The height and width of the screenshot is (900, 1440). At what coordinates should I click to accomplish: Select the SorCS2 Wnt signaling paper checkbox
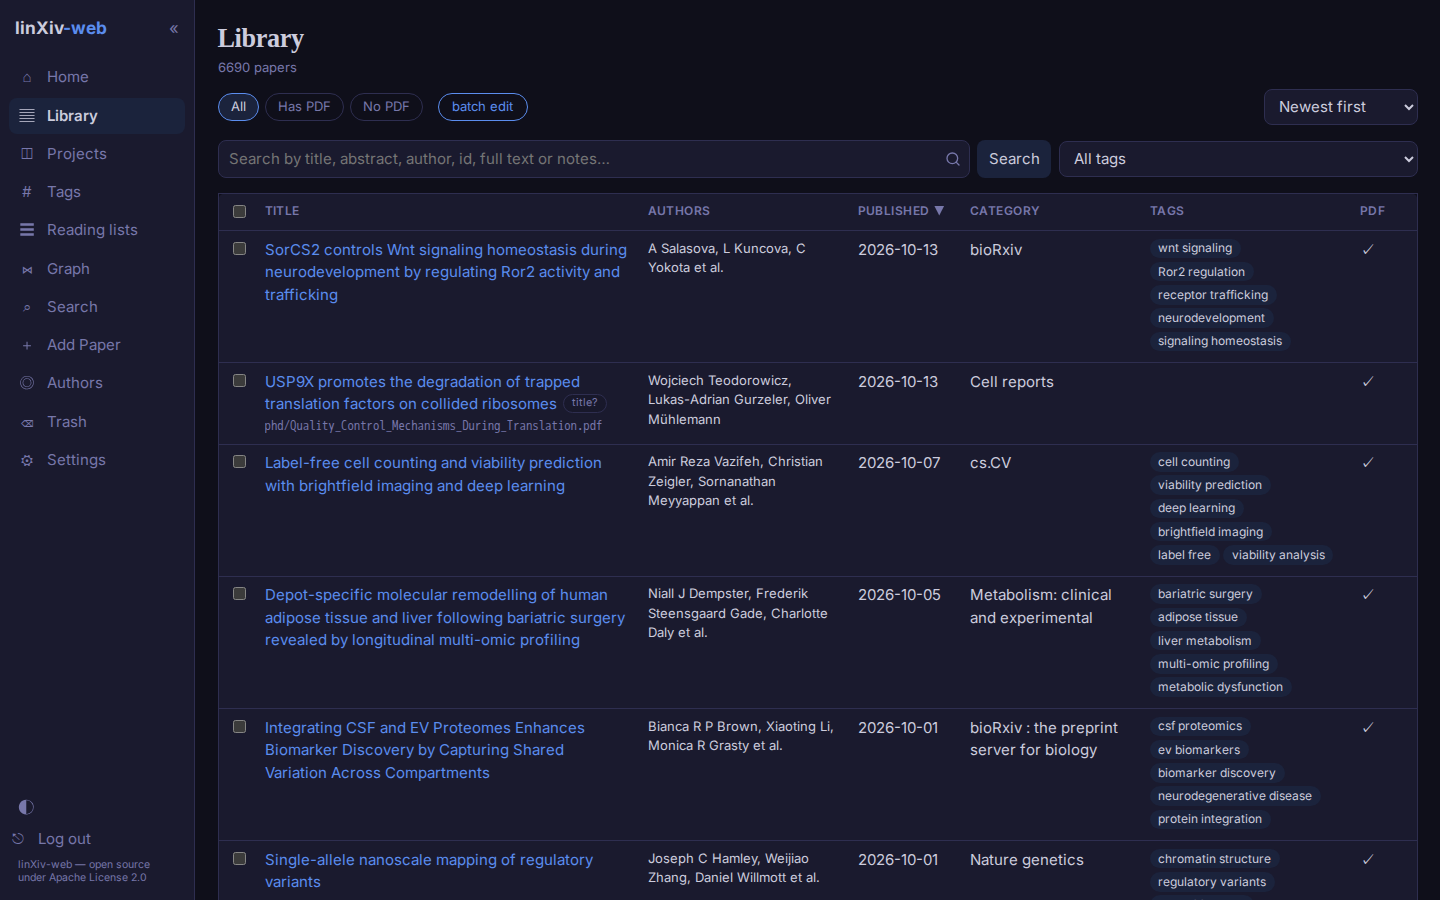coord(239,248)
